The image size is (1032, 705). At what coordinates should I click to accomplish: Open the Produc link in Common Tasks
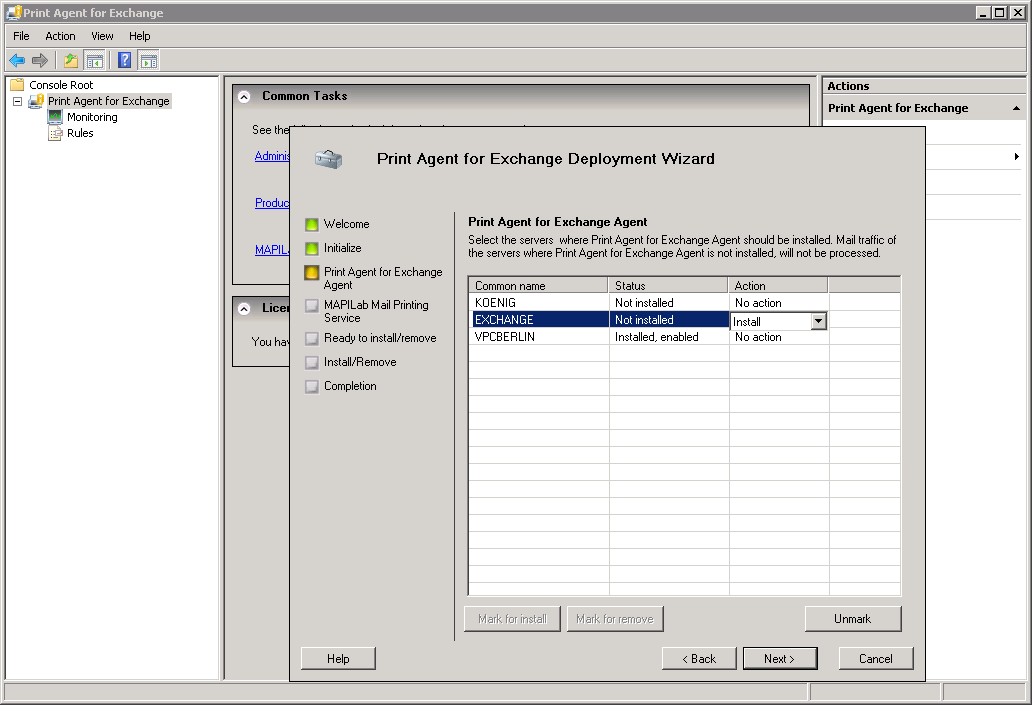(272, 203)
